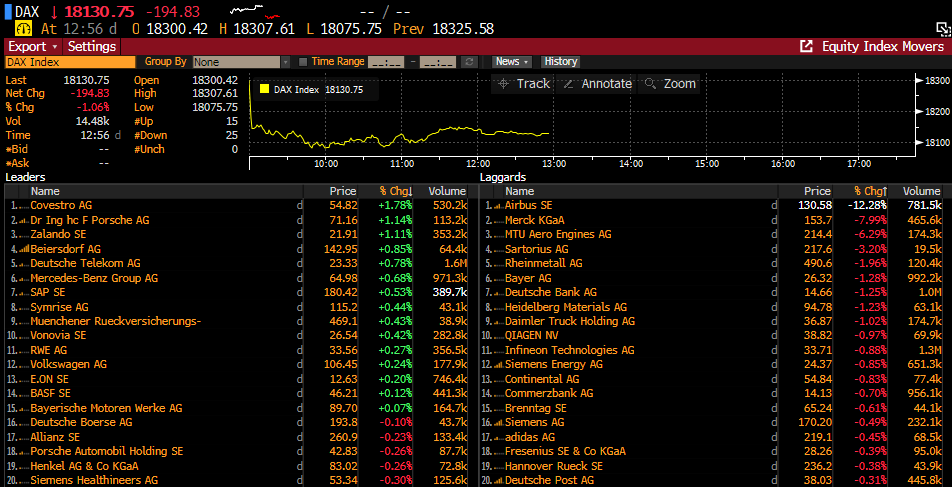Open the News dropdown
Viewport: 952px width, 487px height.
(x=512, y=62)
